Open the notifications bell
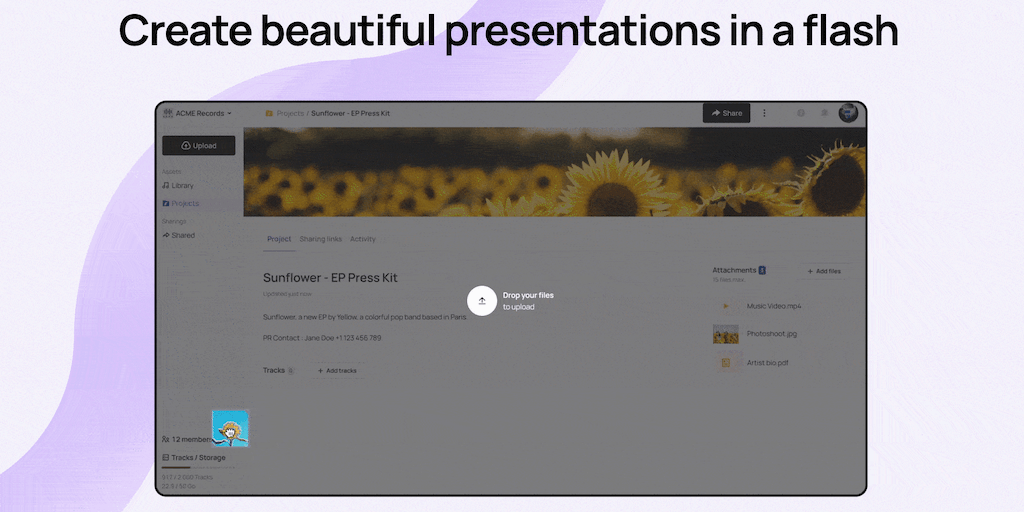The width and height of the screenshot is (1024, 512). 824,114
